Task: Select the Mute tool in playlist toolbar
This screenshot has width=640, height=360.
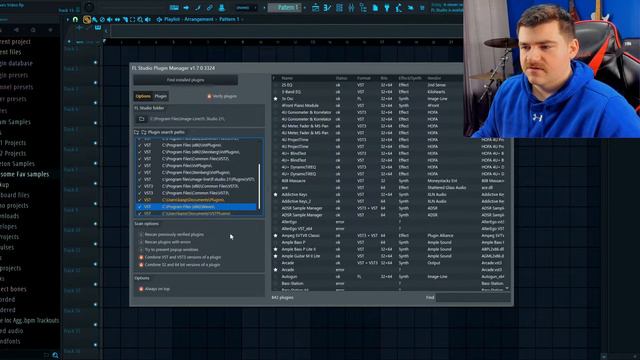Action: coord(109,19)
